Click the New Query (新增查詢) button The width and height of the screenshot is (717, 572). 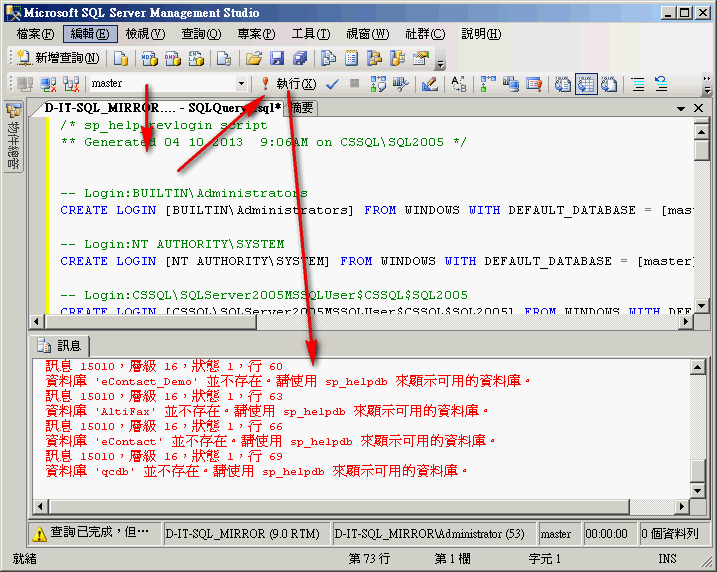(x=58, y=58)
